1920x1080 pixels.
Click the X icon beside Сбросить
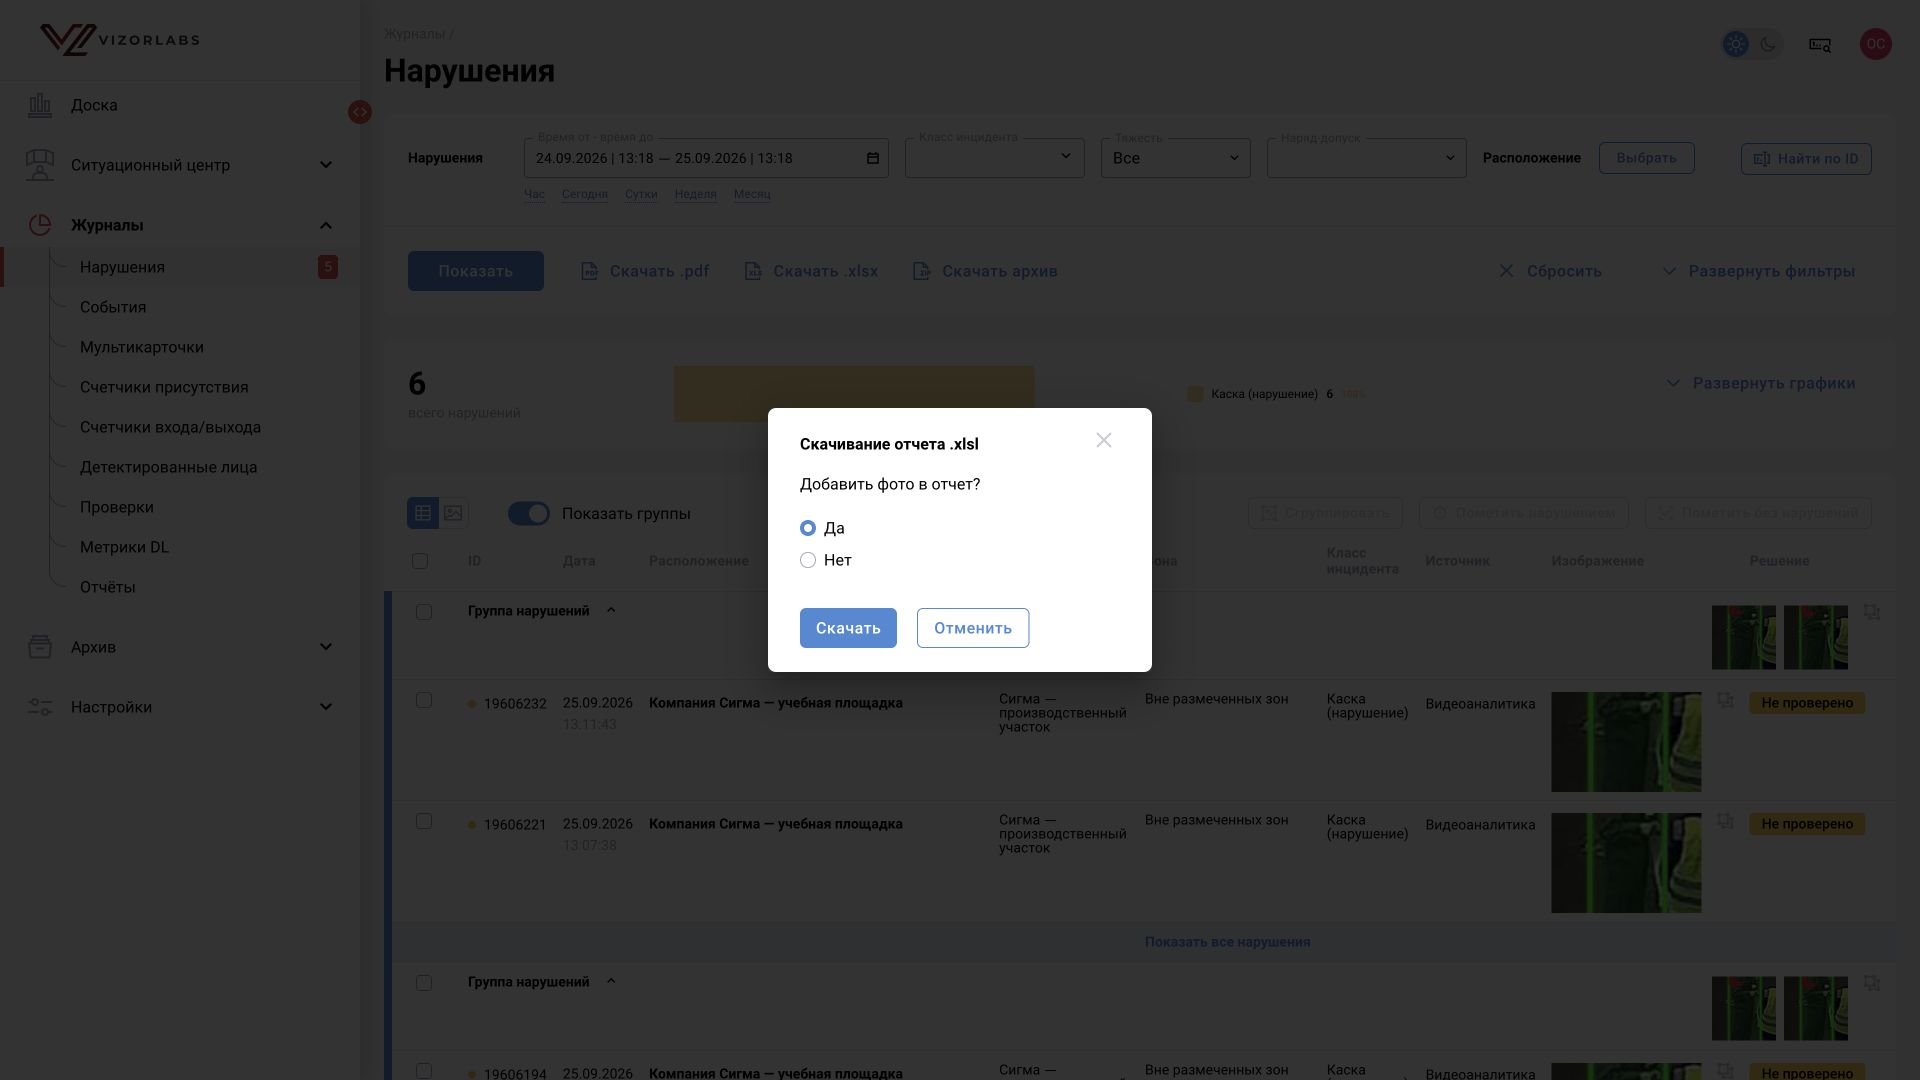click(1506, 271)
